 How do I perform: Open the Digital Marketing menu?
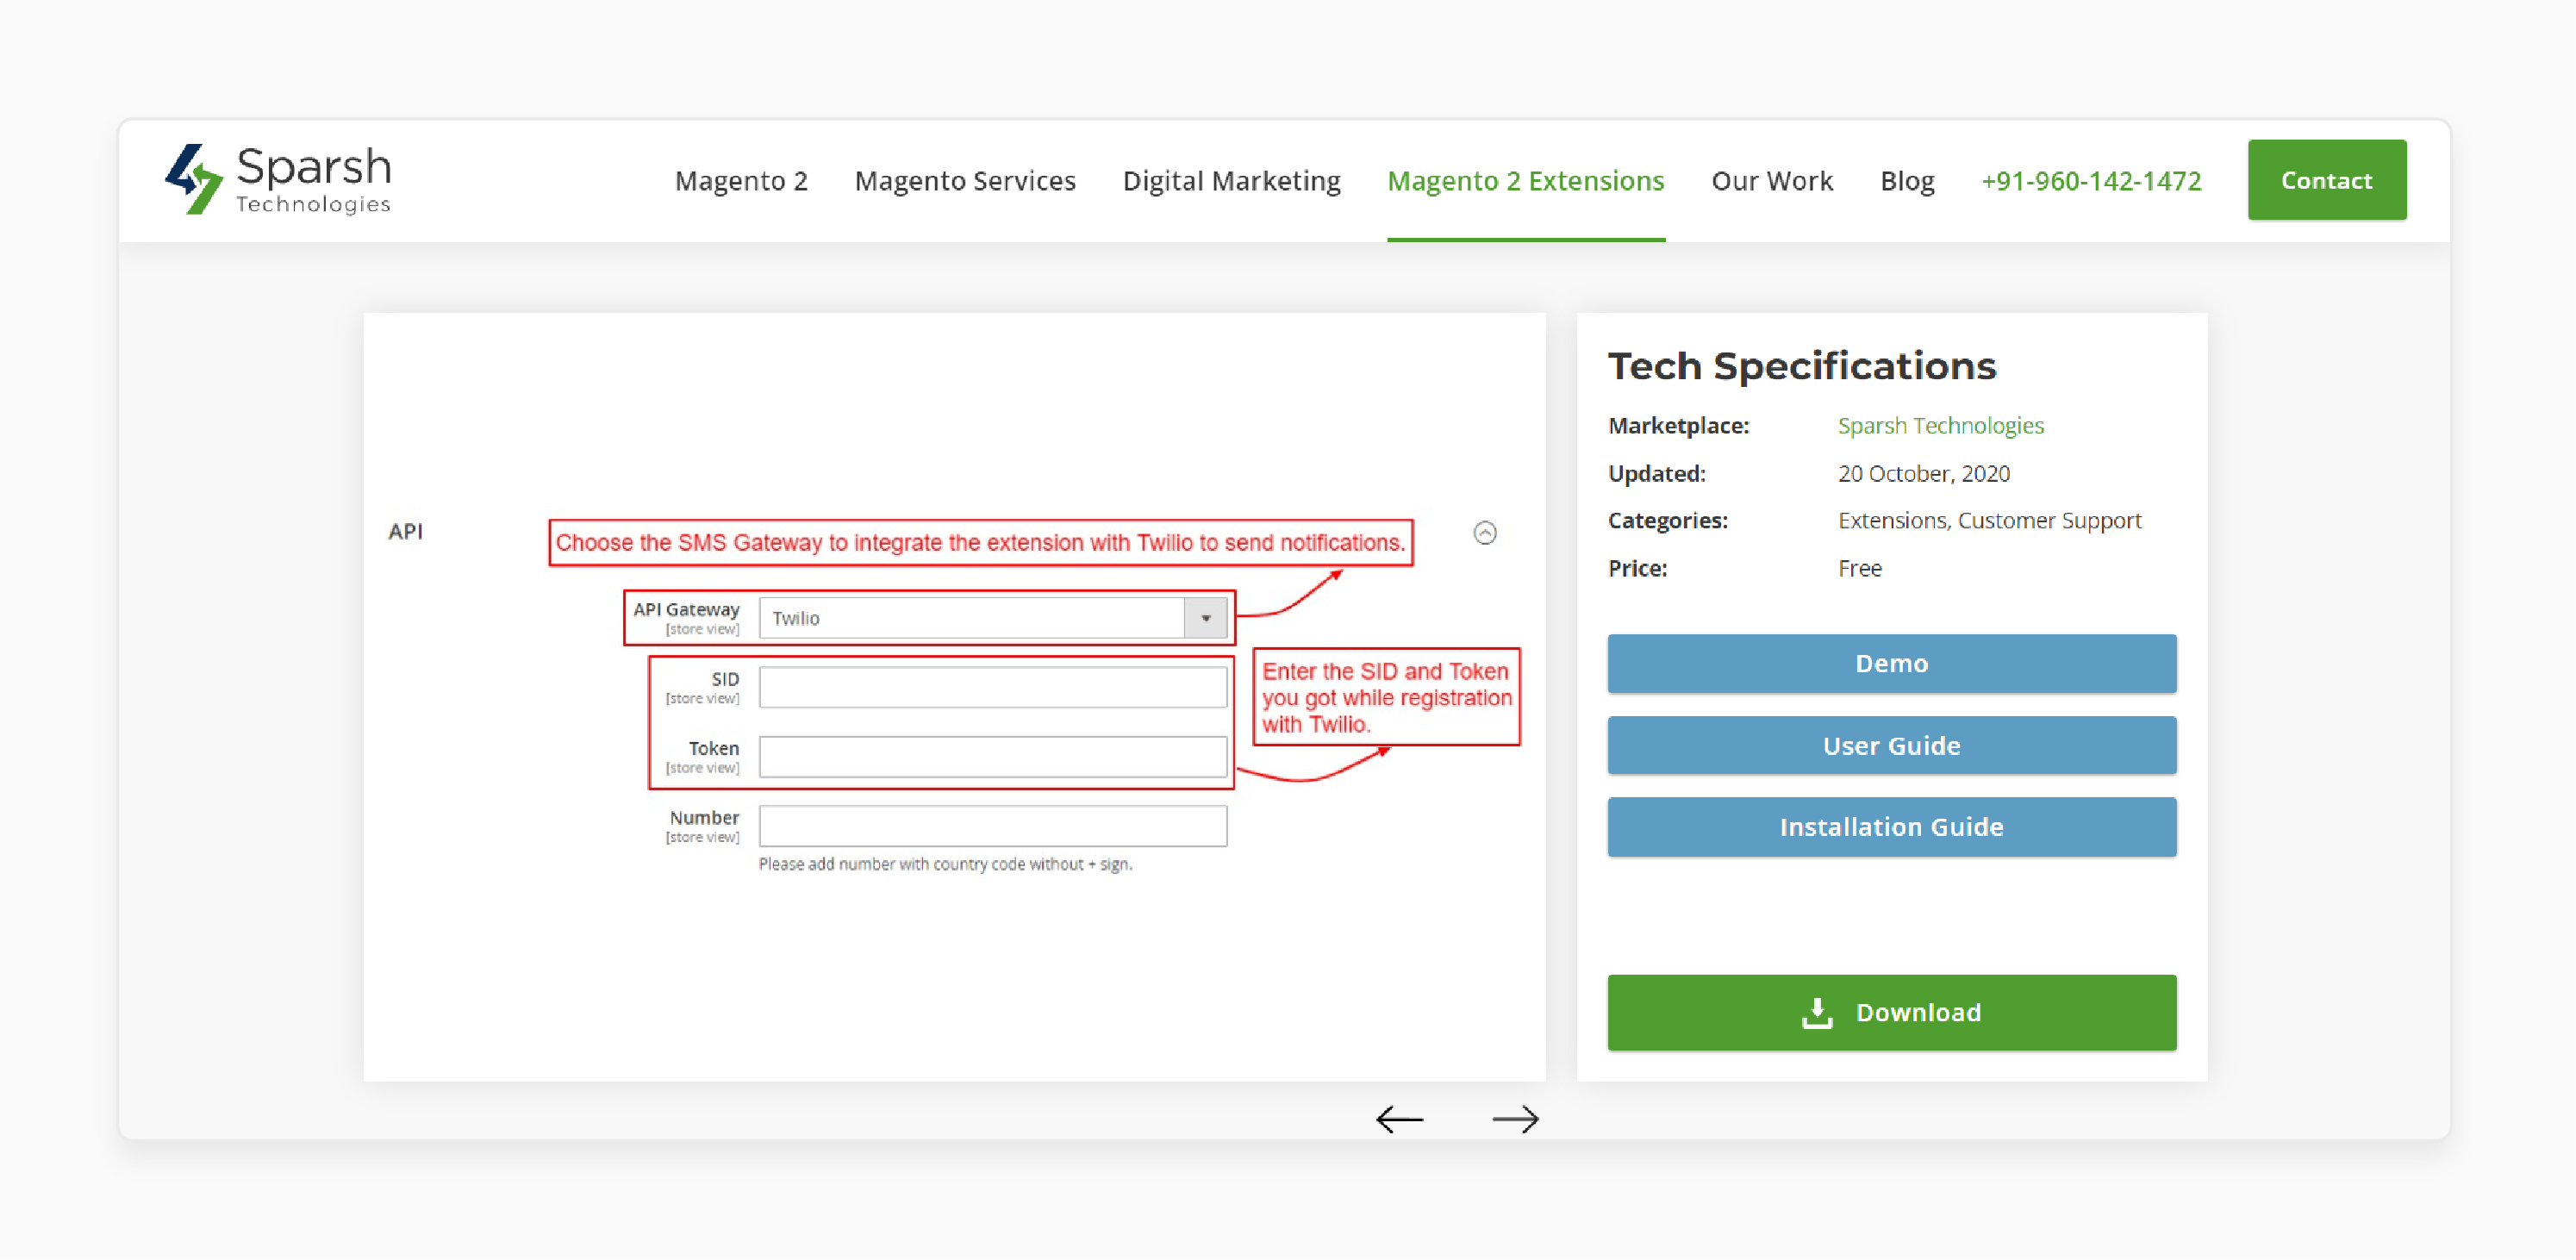coord(1231,181)
